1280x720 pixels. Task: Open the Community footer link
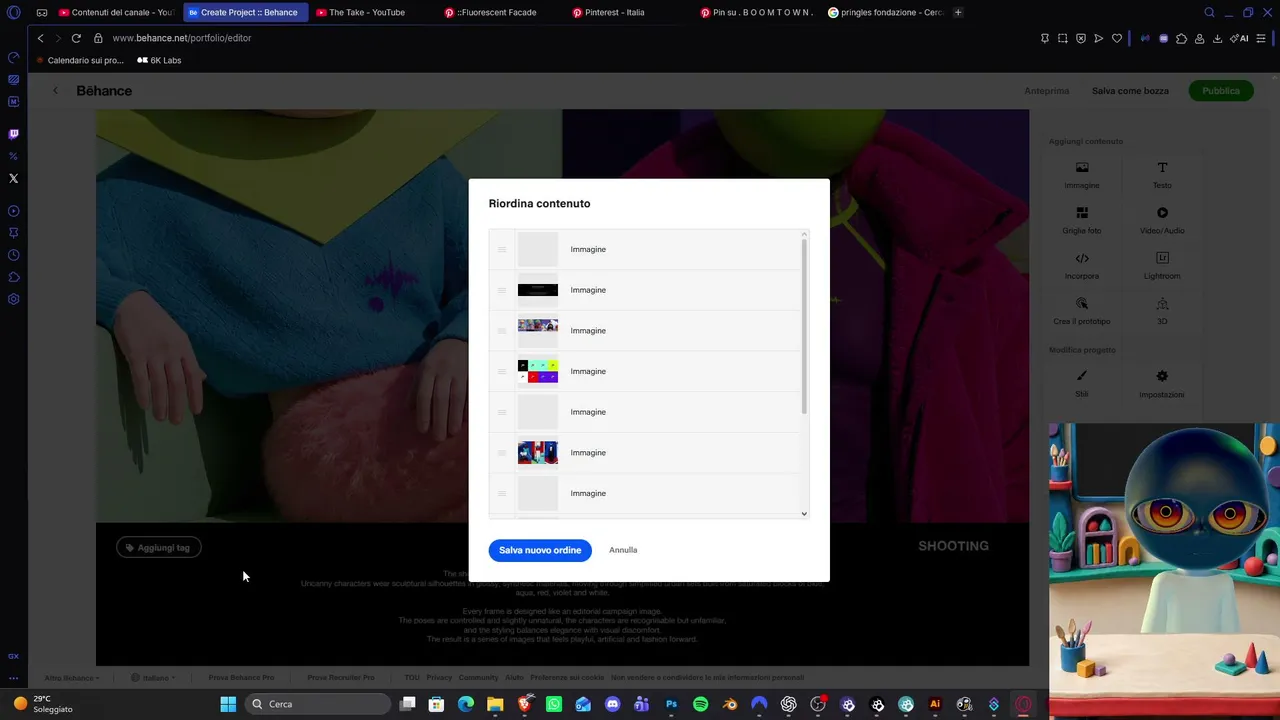pyautogui.click(x=478, y=678)
